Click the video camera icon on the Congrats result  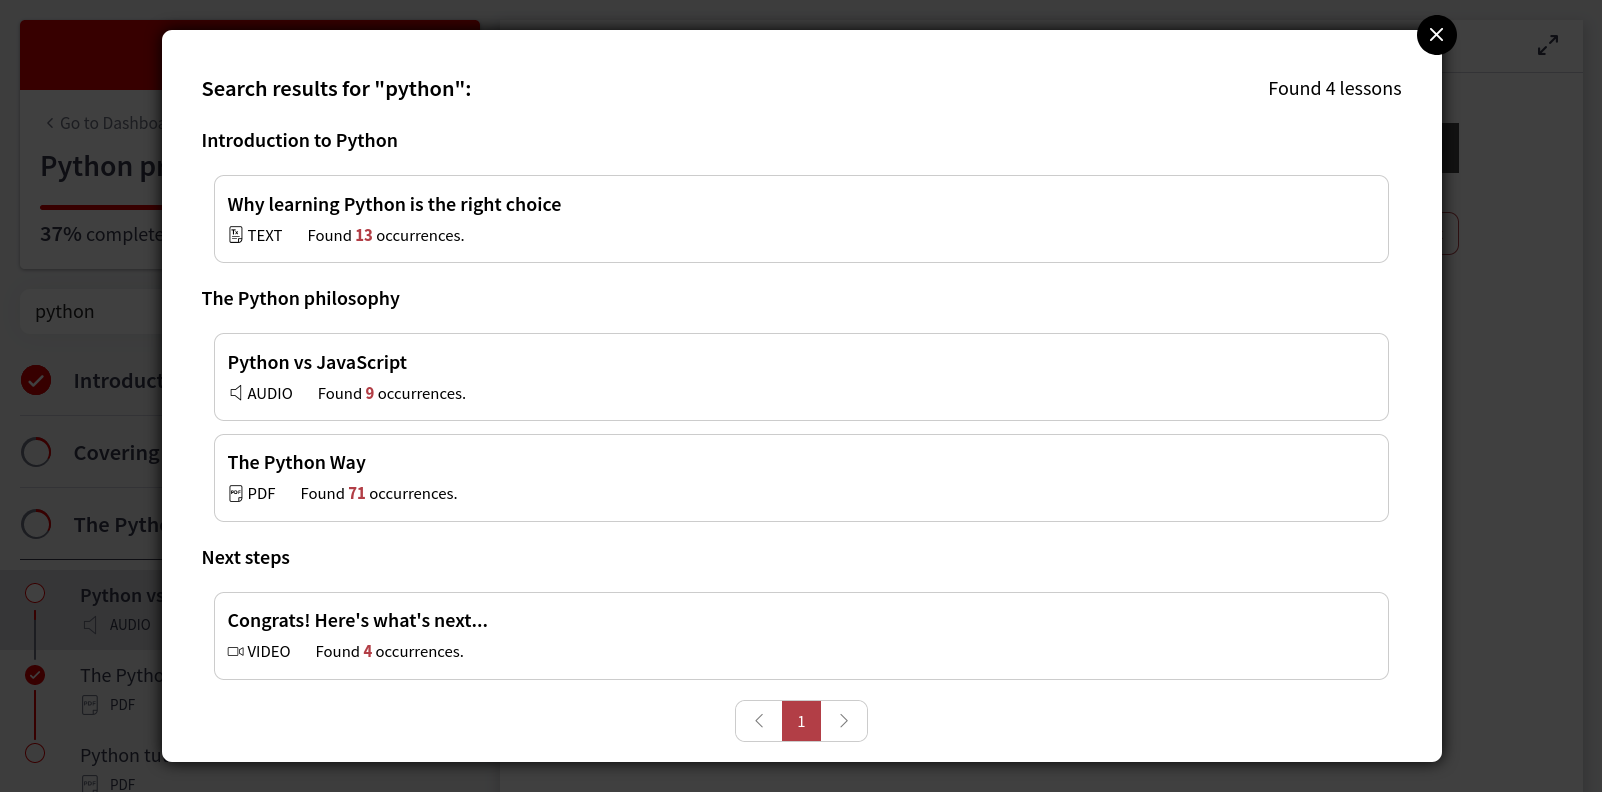tap(235, 651)
